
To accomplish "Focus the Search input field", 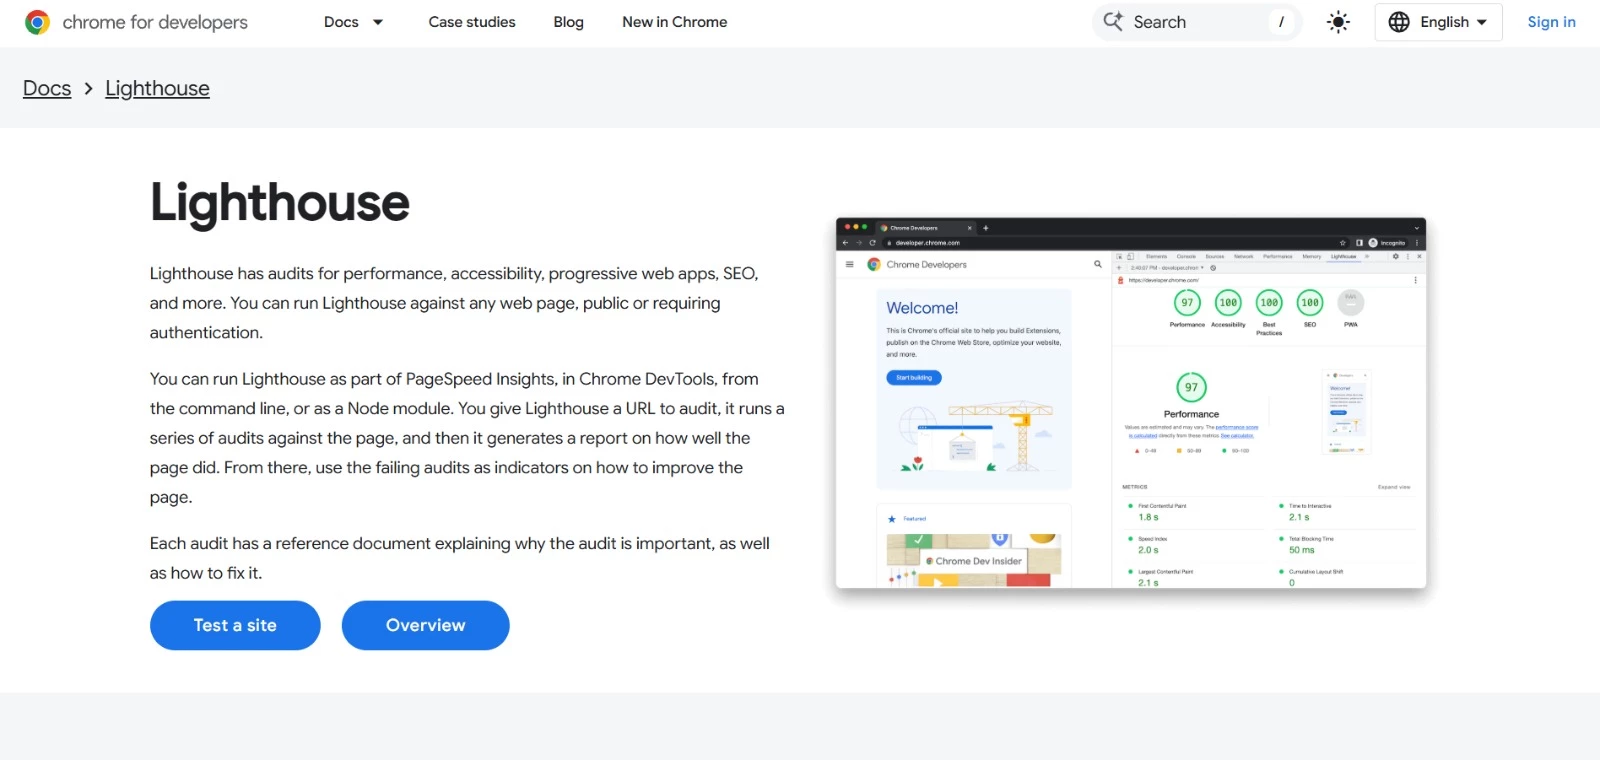I will click(x=1197, y=22).
